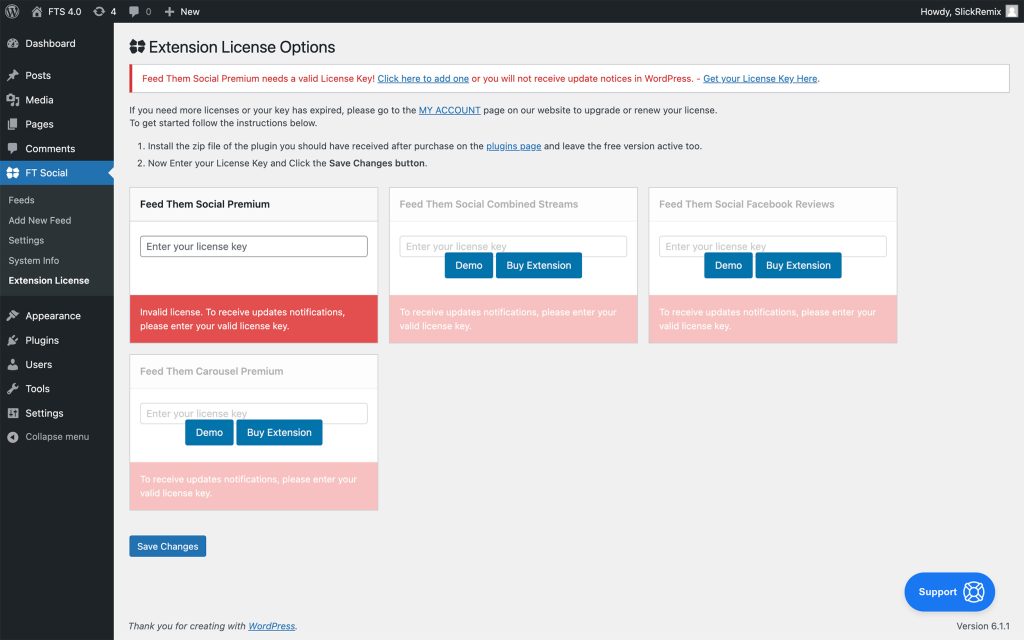Click the 'Invalid license' red notice text
The image size is (1024, 640).
242,319
